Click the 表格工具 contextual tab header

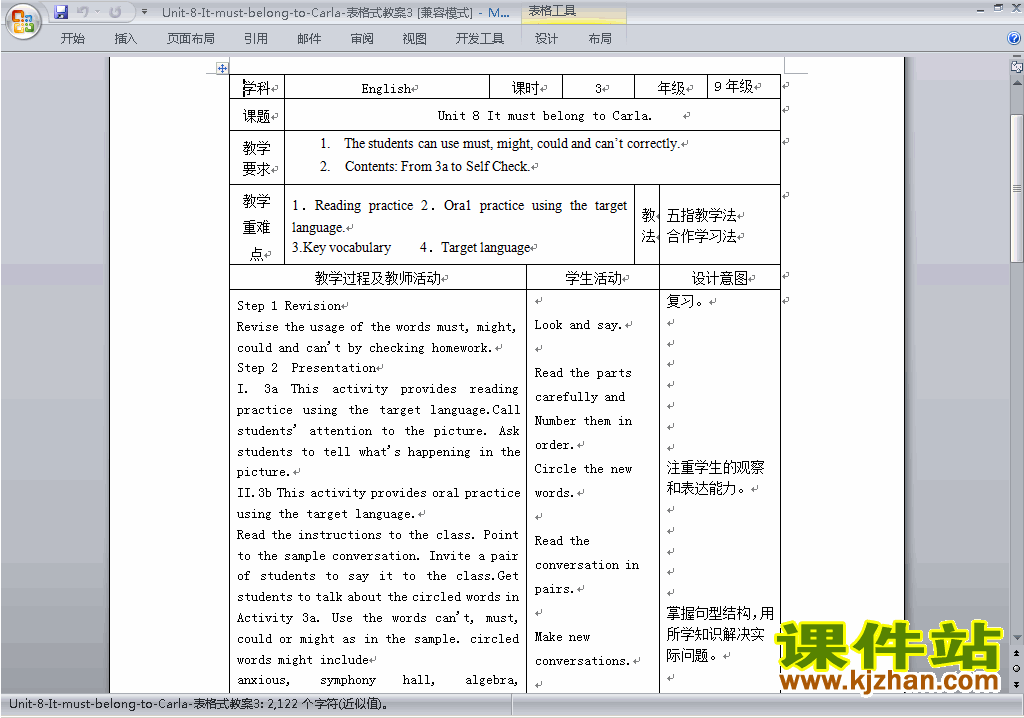click(573, 11)
